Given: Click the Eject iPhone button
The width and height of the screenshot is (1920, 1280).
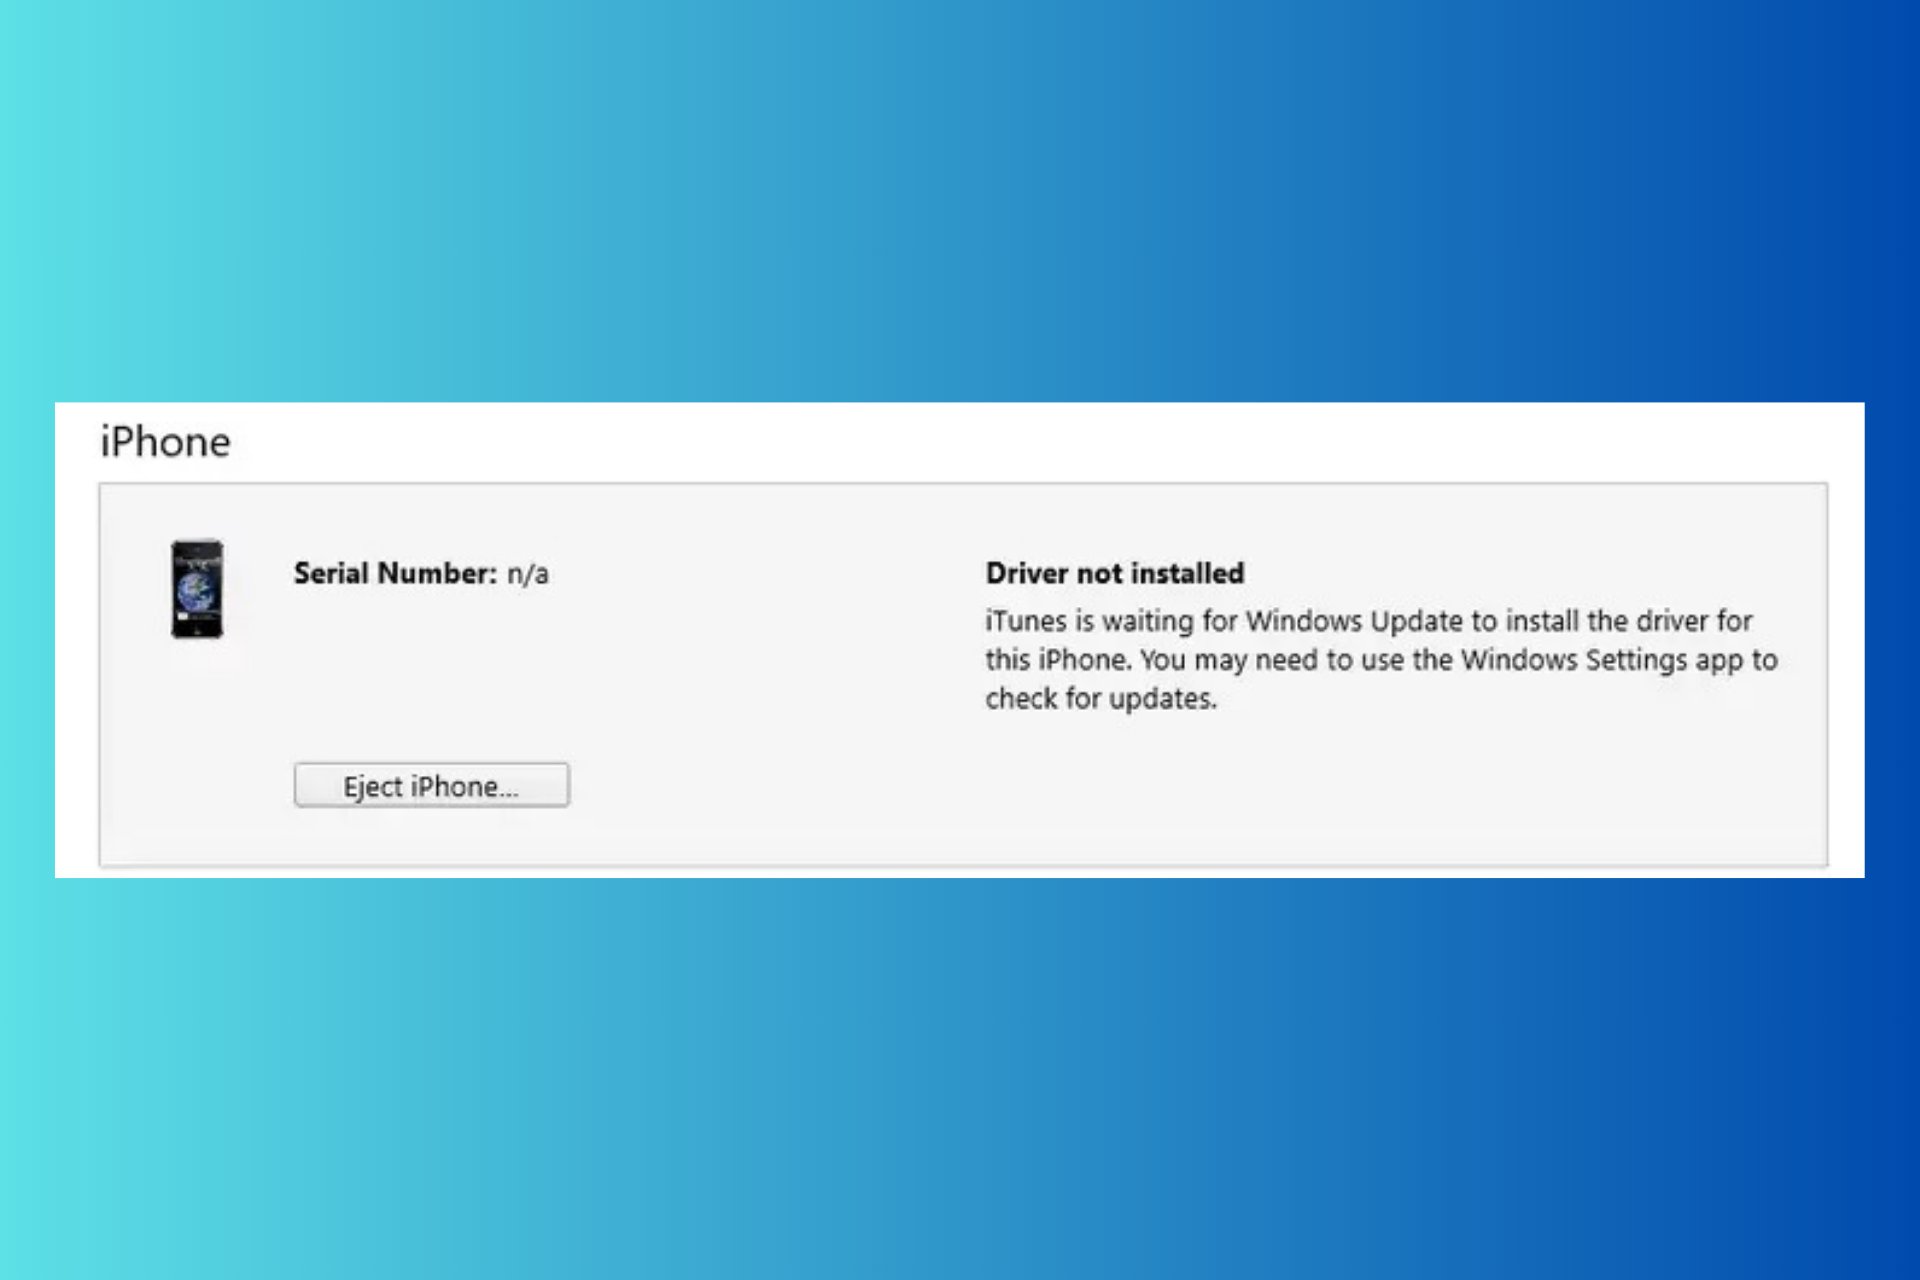Looking at the screenshot, I should [x=431, y=785].
